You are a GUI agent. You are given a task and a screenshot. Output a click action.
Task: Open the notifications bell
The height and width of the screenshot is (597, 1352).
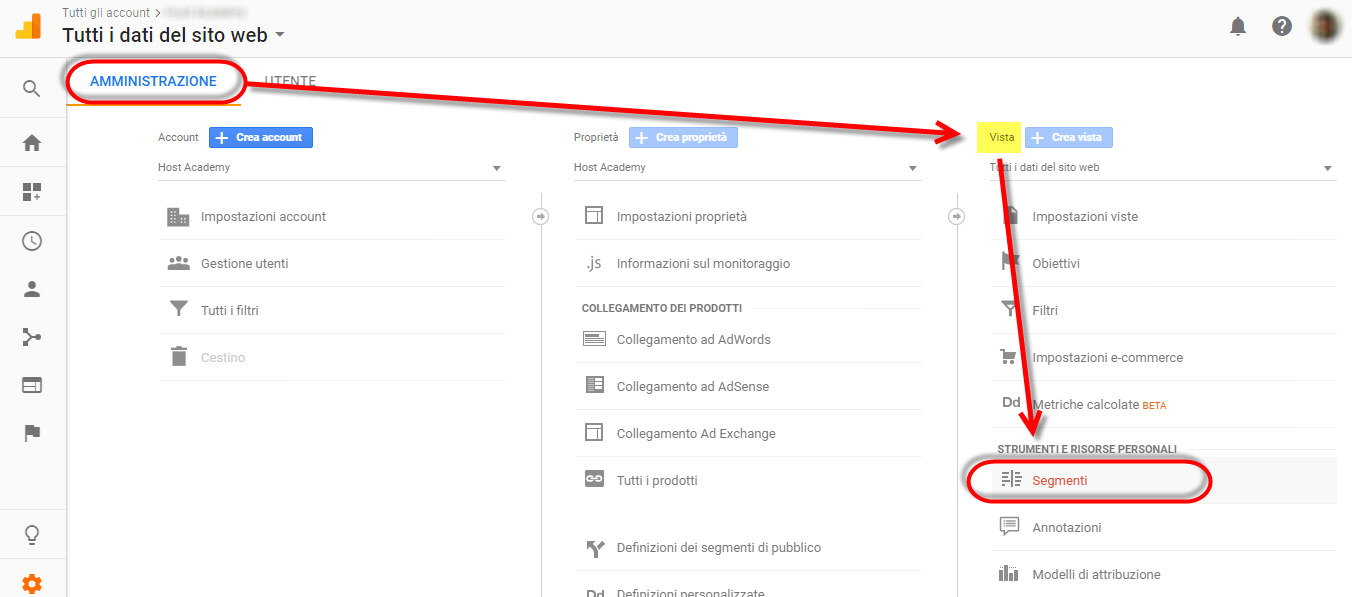pos(1238,27)
